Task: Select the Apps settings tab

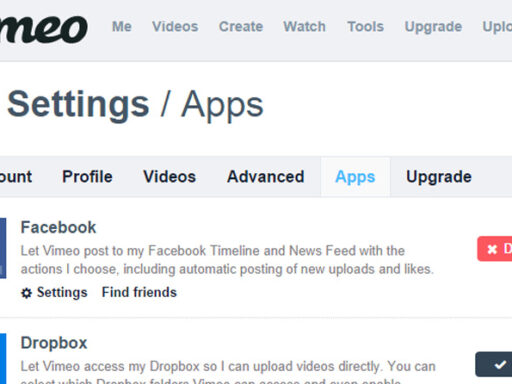Action: tap(355, 177)
